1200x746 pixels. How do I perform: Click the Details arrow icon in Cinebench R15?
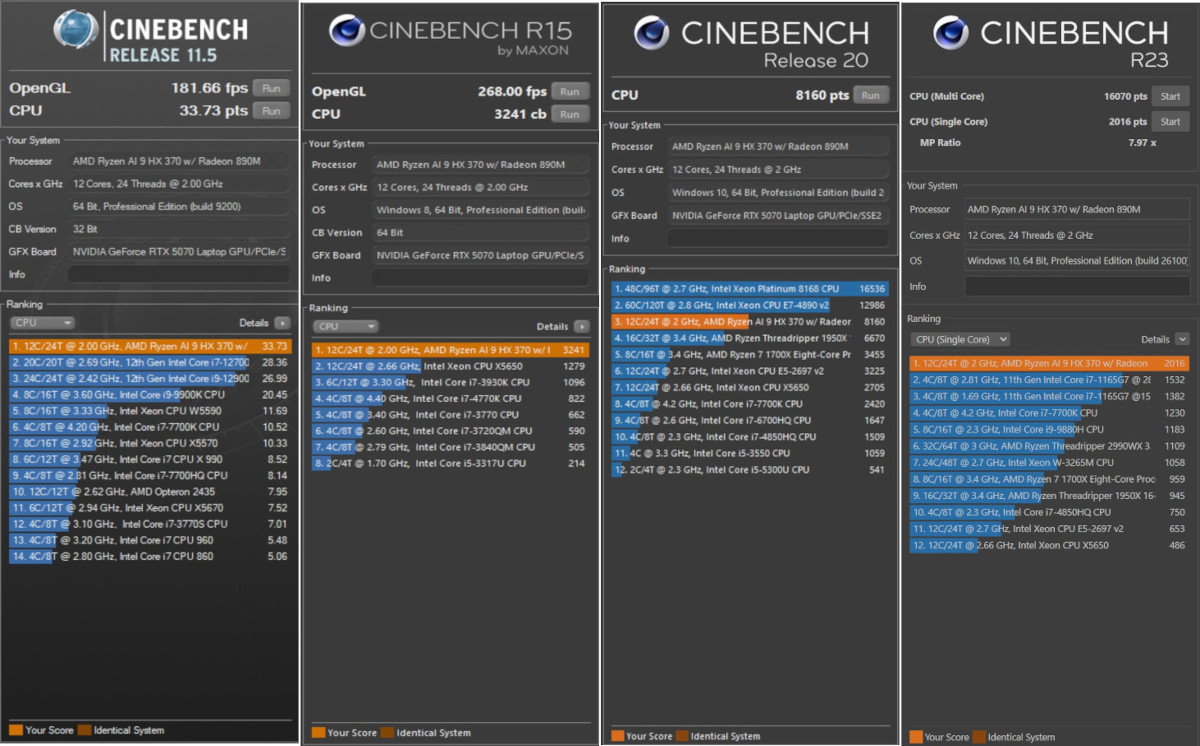click(581, 326)
